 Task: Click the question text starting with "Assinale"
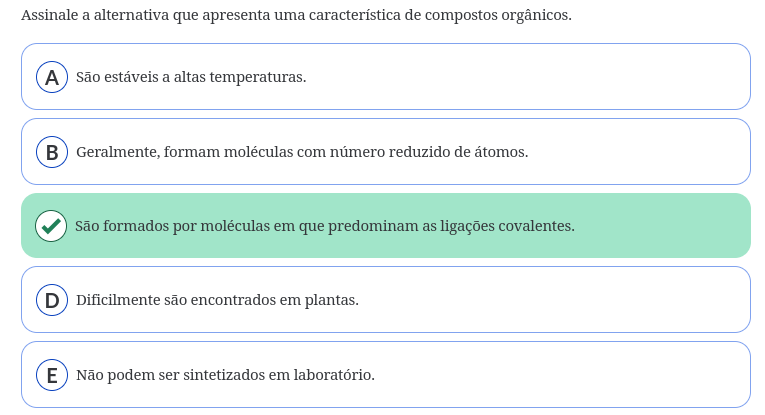[x=296, y=15]
